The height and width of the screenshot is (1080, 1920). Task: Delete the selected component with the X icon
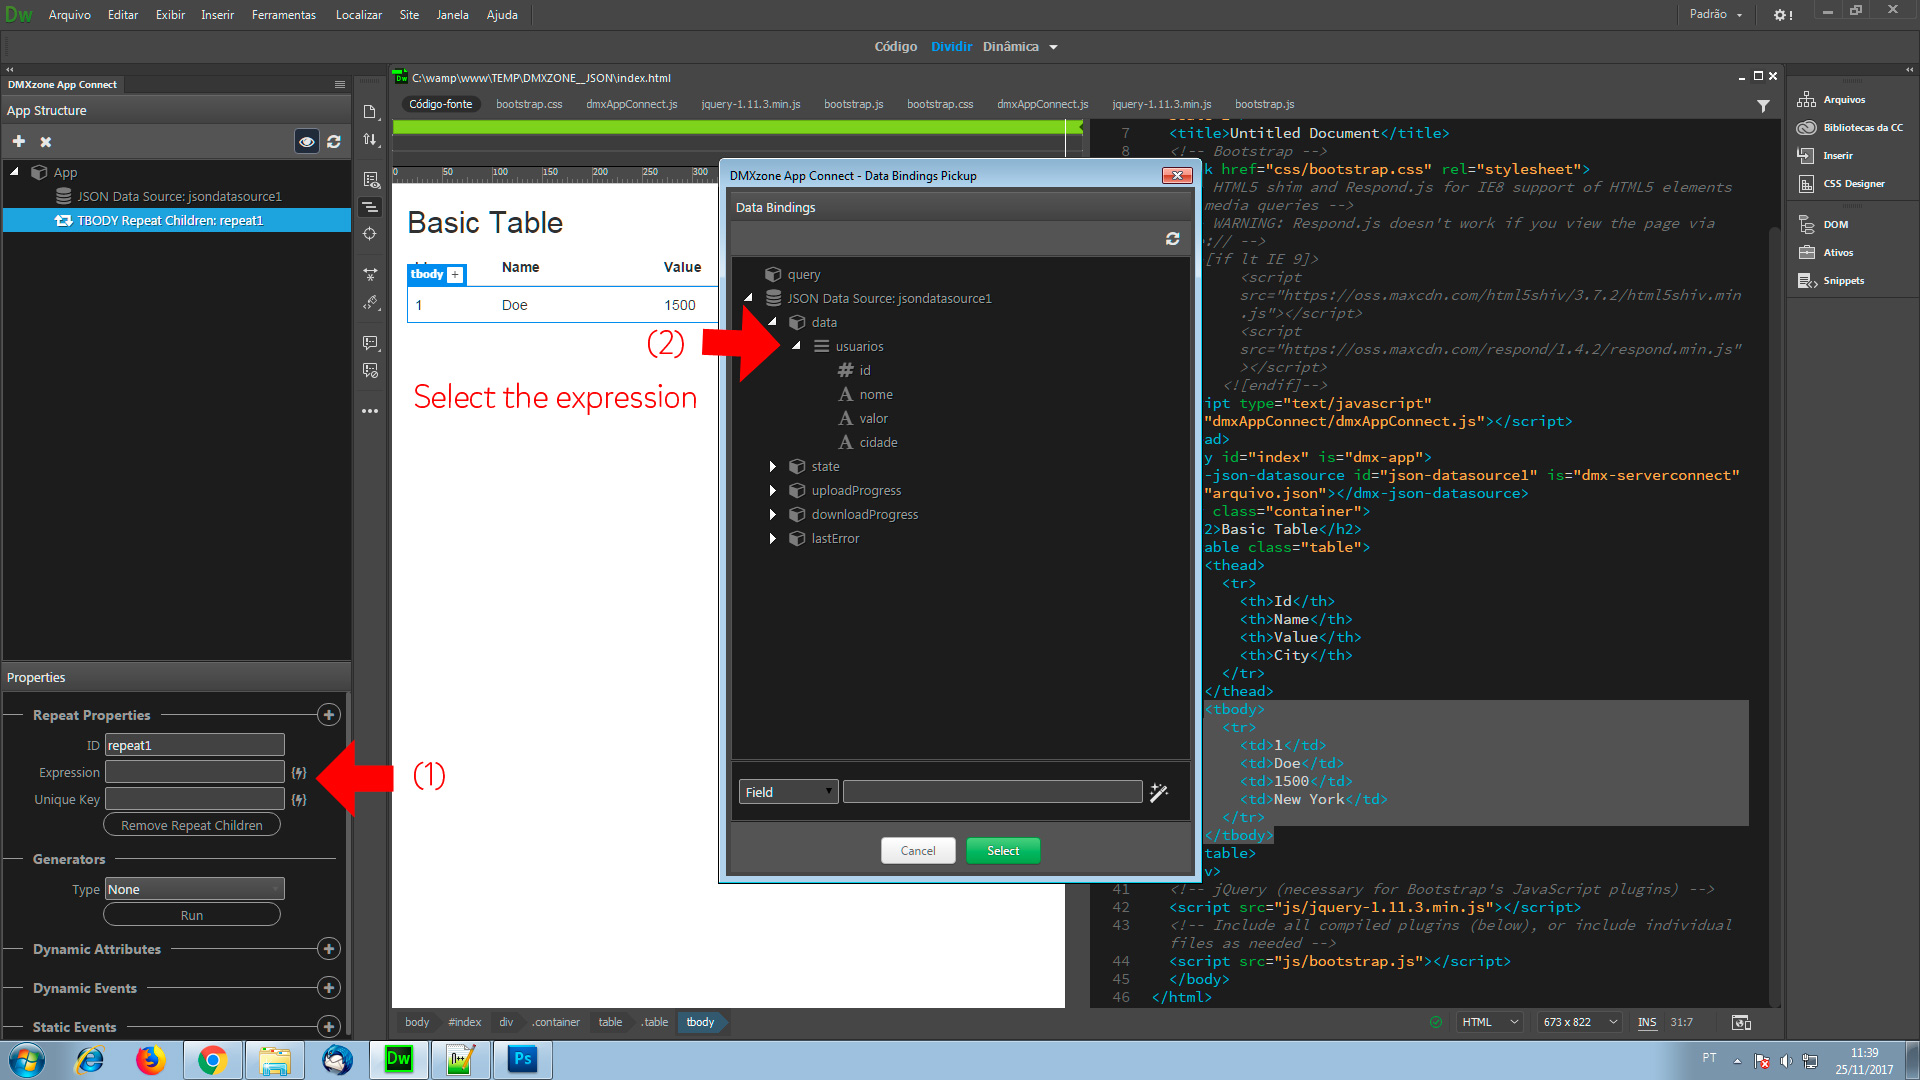click(x=46, y=142)
